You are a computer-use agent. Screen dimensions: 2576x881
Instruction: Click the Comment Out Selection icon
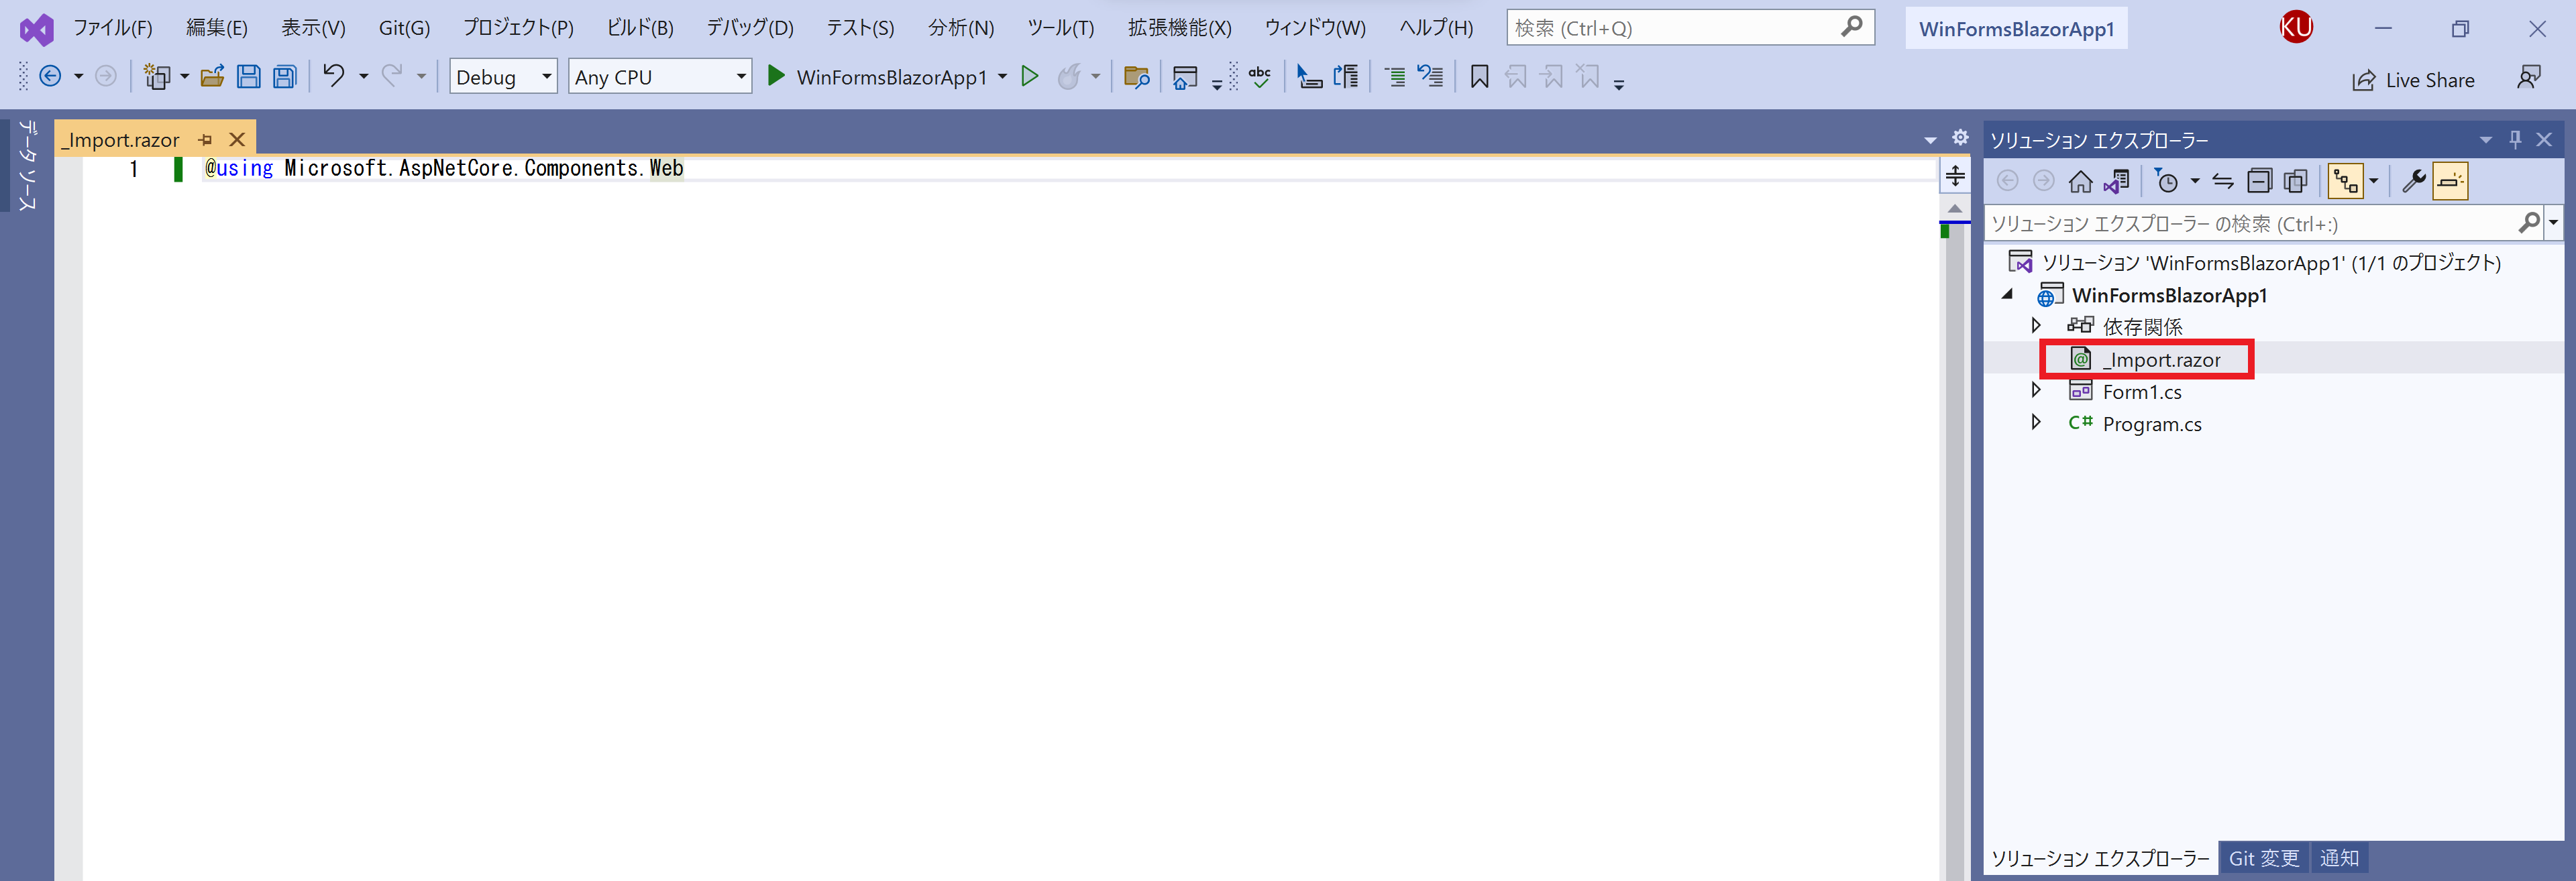click(x=1395, y=76)
